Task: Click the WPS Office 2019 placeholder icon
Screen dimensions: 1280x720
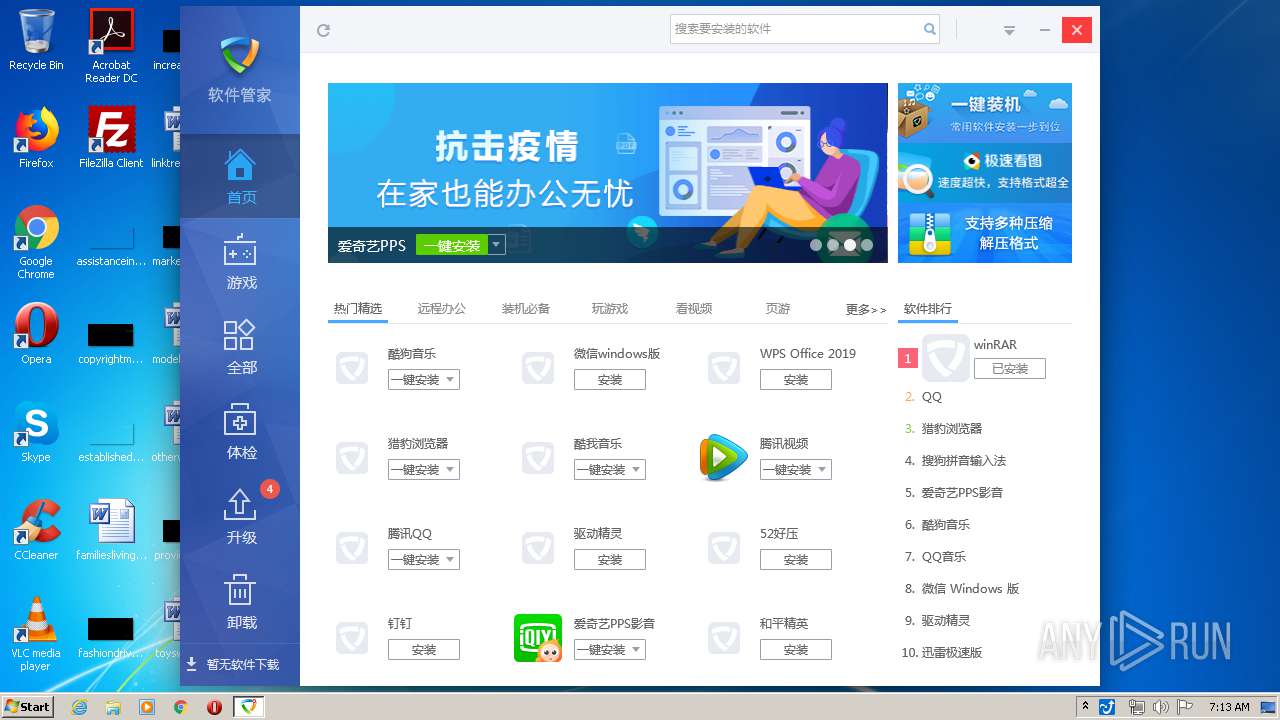Action: pos(724,368)
